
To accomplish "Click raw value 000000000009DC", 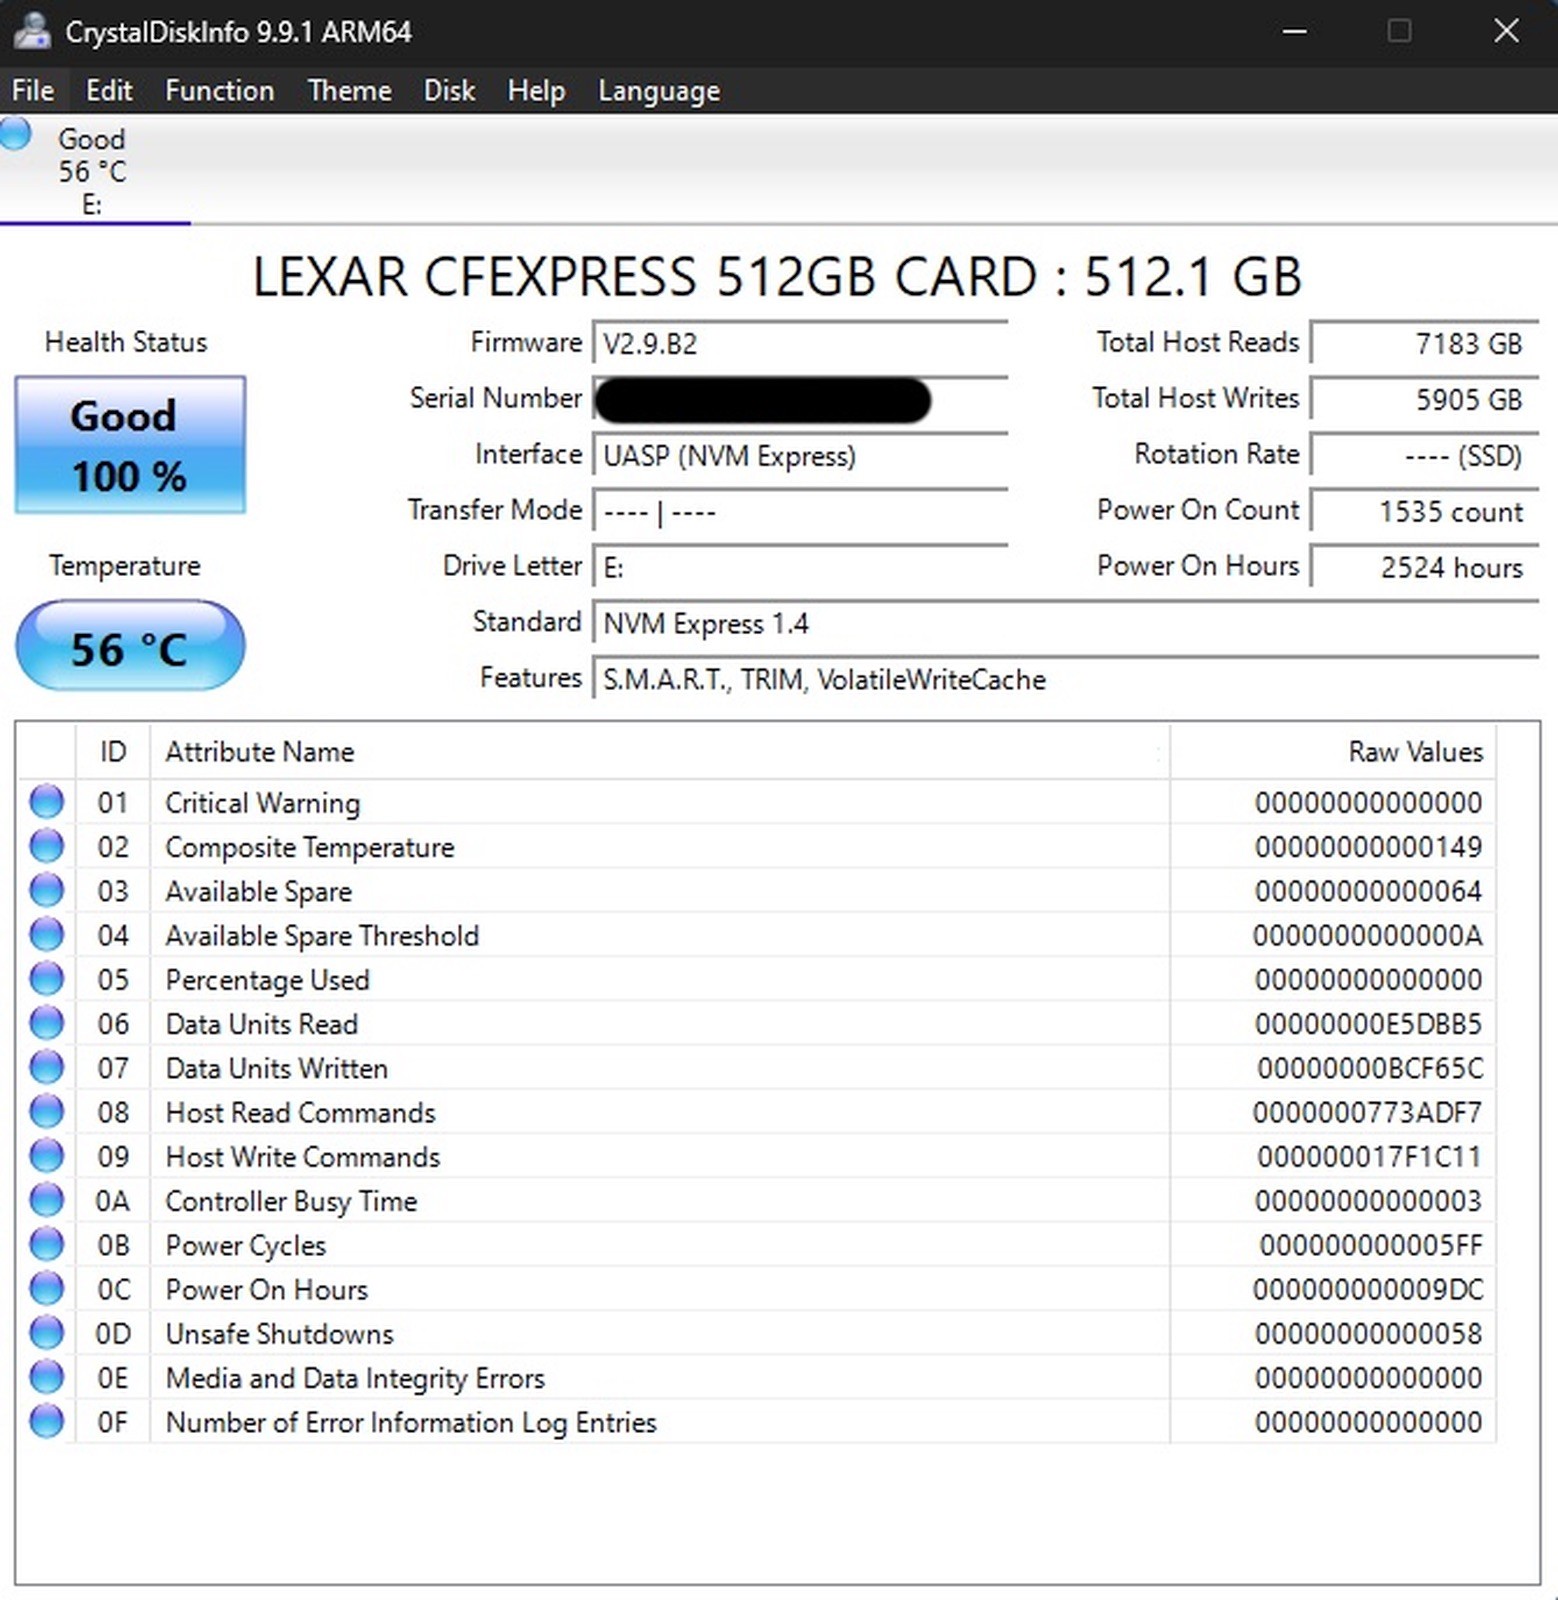I will pos(1368,1290).
